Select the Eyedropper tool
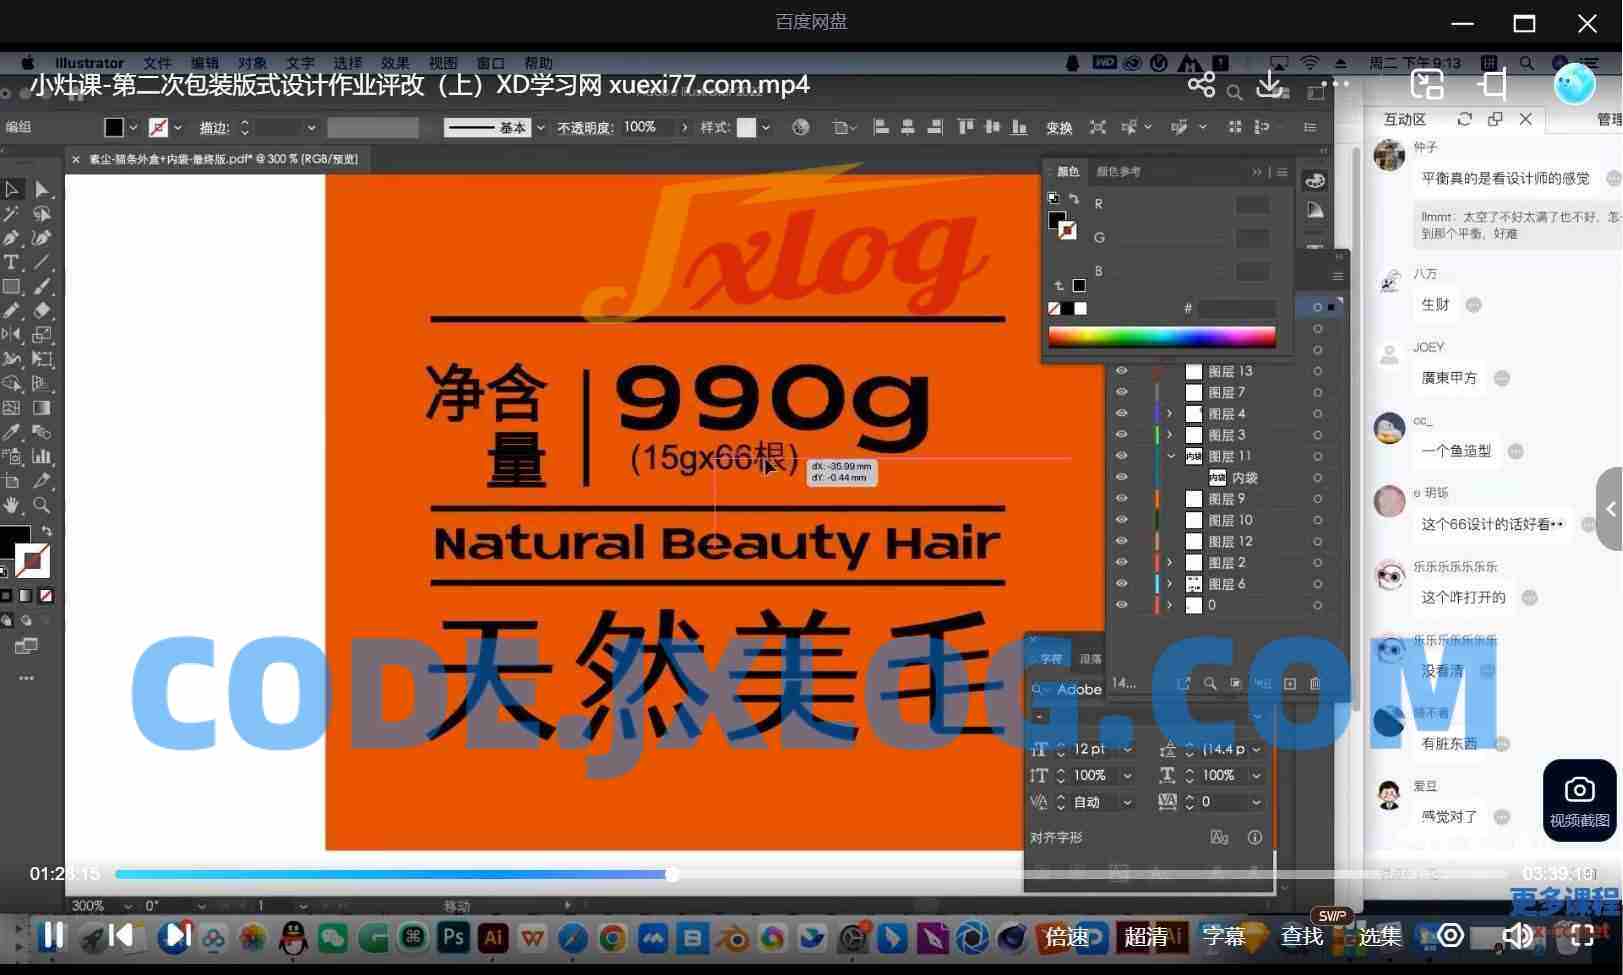Viewport: 1623px width, 975px height. tap(12, 432)
